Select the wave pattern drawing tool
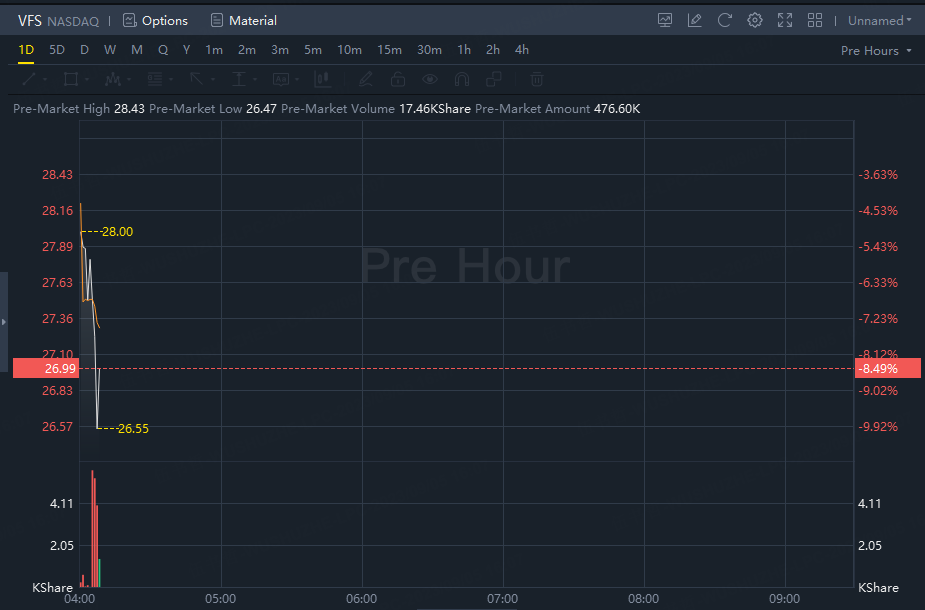The width and height of the screenshot is (925, 610). [113, 79]
